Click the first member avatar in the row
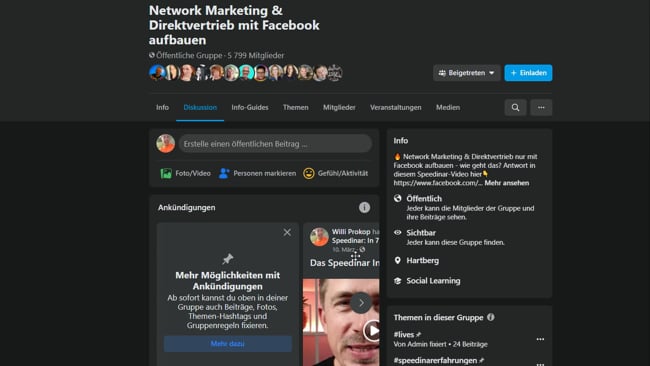Screen dimensions: 650x366 157,73
